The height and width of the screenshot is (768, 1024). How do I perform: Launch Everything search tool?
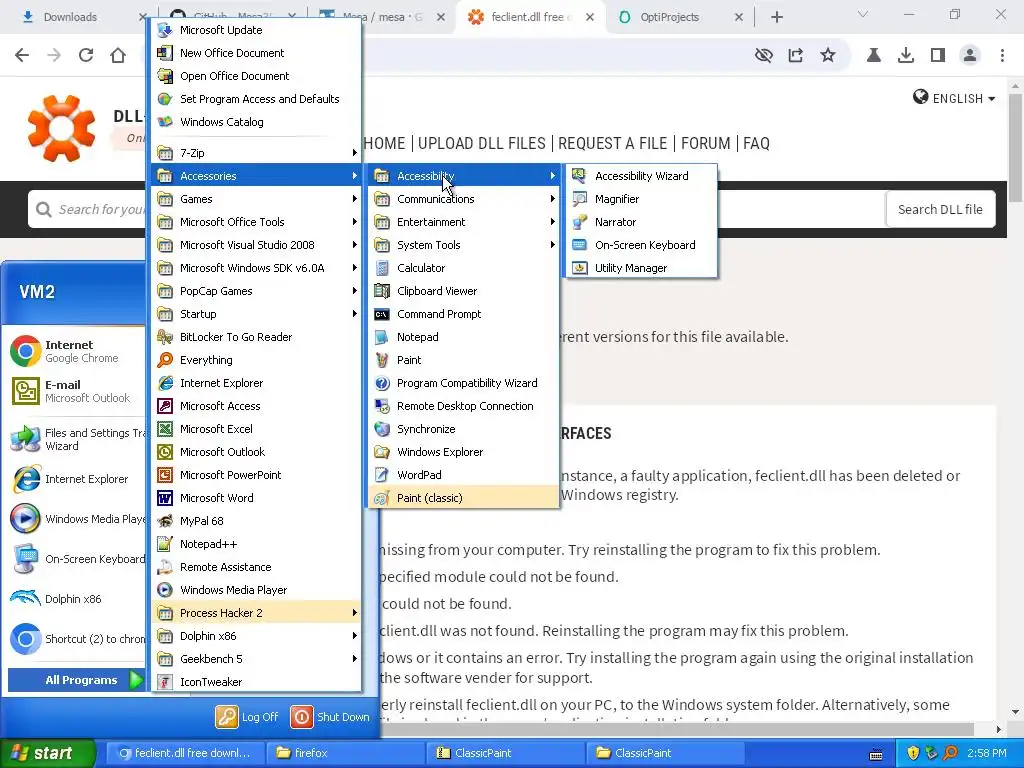(256, 360)
